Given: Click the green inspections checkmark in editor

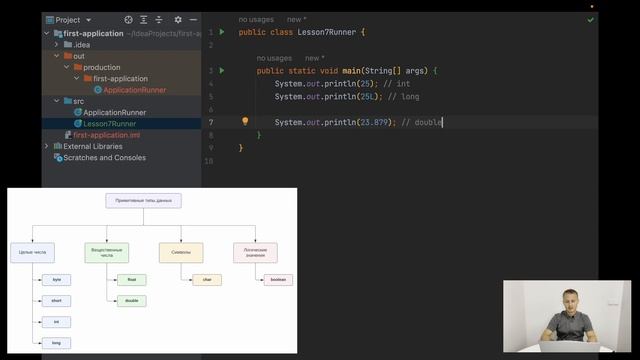Looking at the screenshot, I should 590,20.
